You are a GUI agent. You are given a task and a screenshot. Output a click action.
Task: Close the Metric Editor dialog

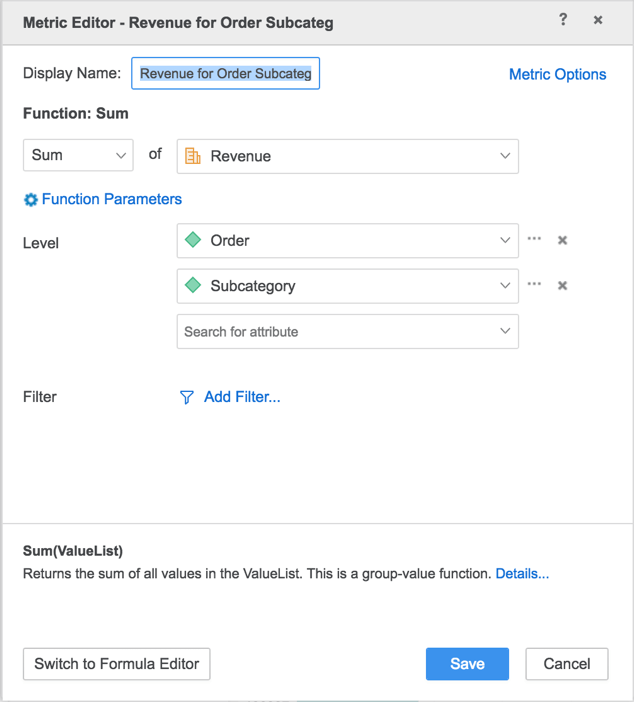598,20
